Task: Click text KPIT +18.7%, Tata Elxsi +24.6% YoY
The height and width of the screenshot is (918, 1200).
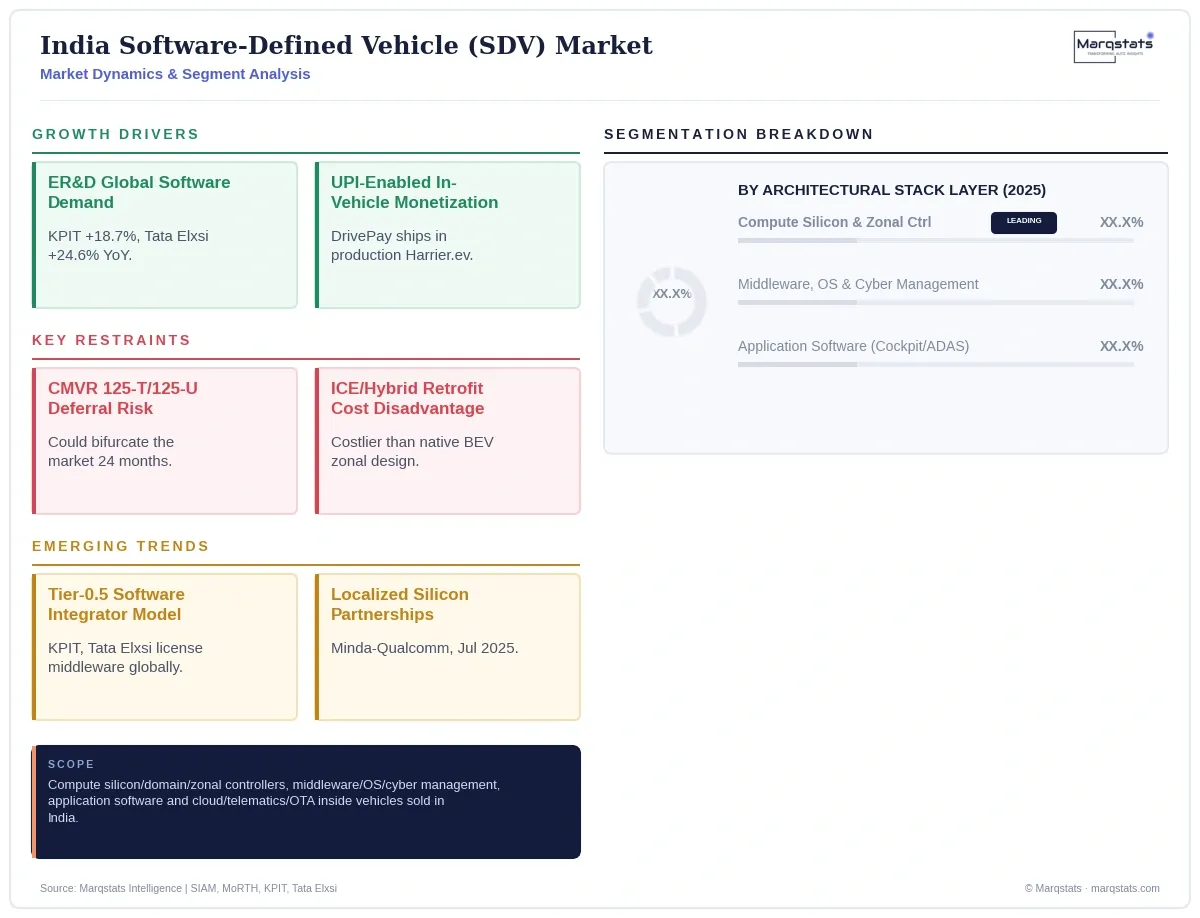Action: [x=128, y=245]
